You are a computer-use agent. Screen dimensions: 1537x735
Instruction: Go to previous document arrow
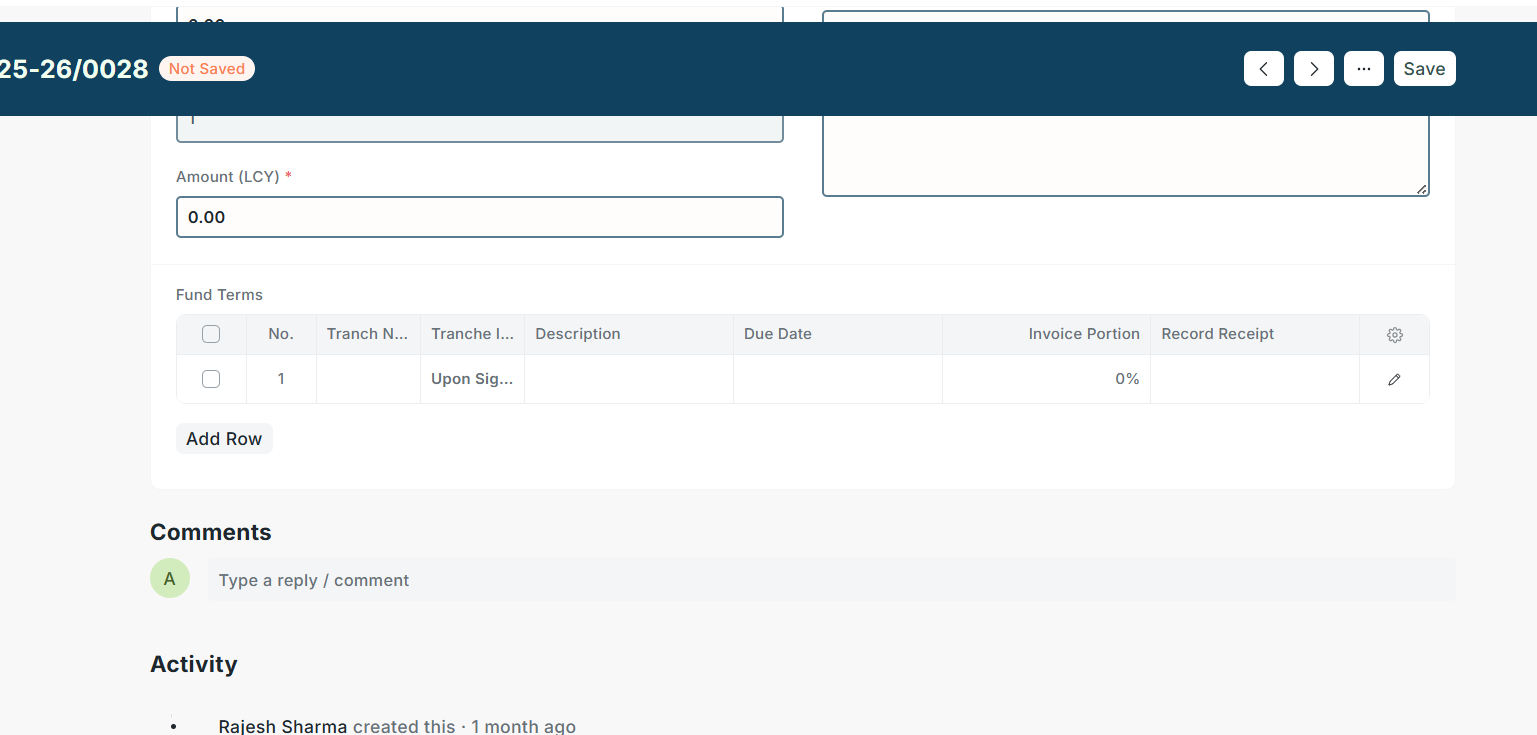tap(1263, 69)
